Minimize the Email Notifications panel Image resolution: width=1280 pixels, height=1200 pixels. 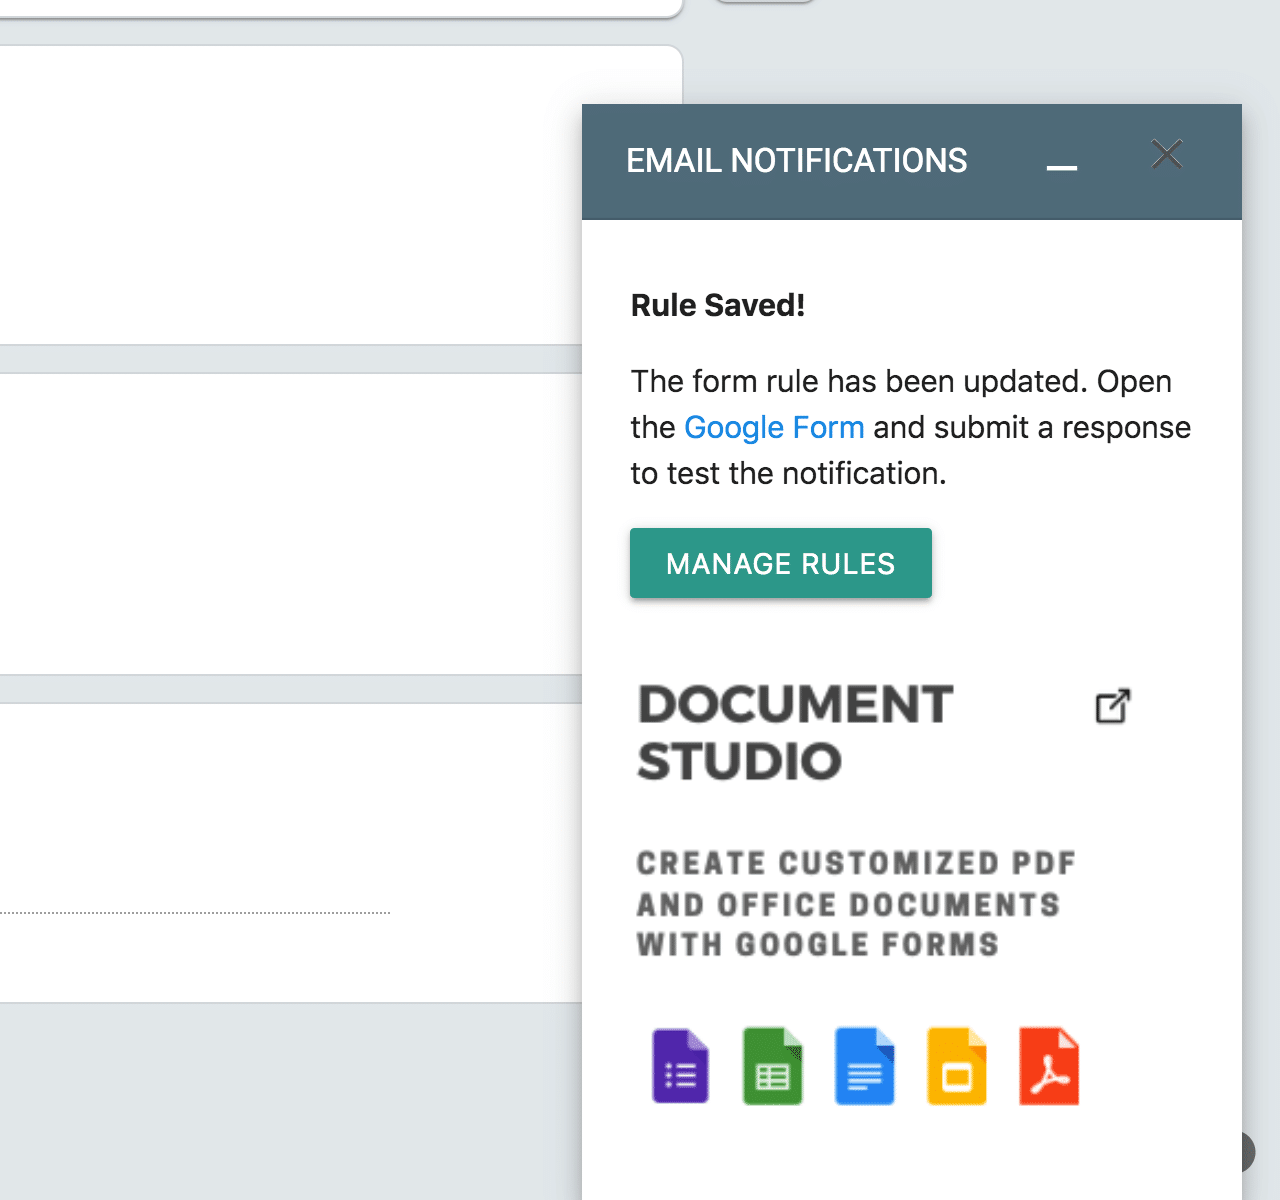[x=1061, y=167]
